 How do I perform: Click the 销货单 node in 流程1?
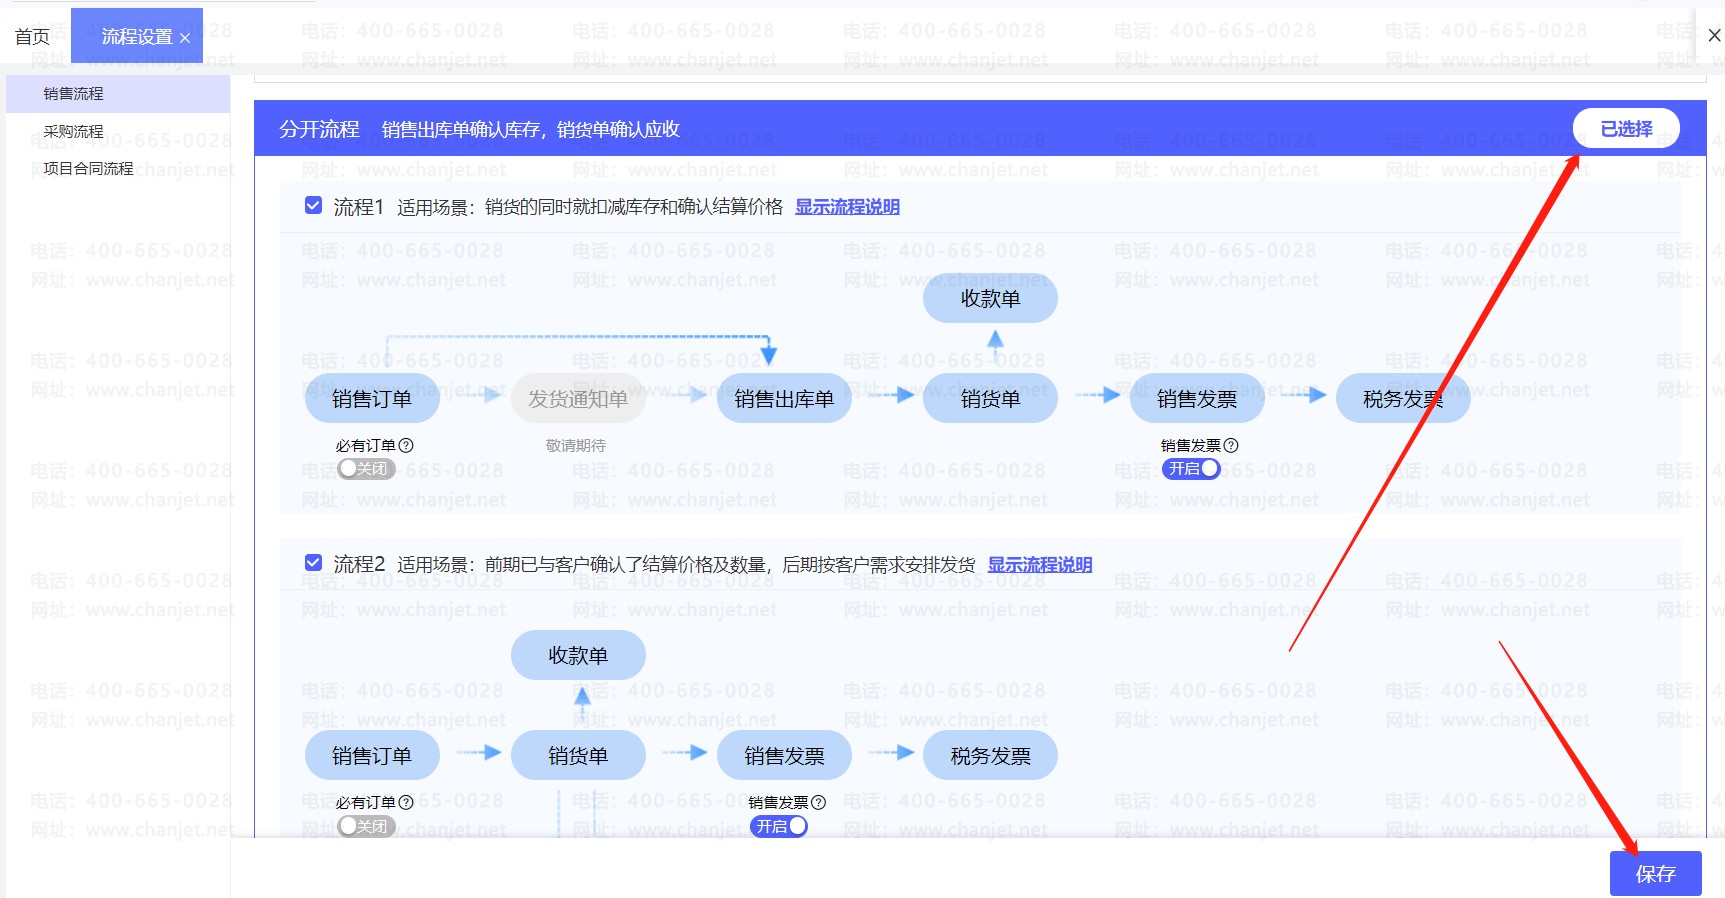(990, 399)
